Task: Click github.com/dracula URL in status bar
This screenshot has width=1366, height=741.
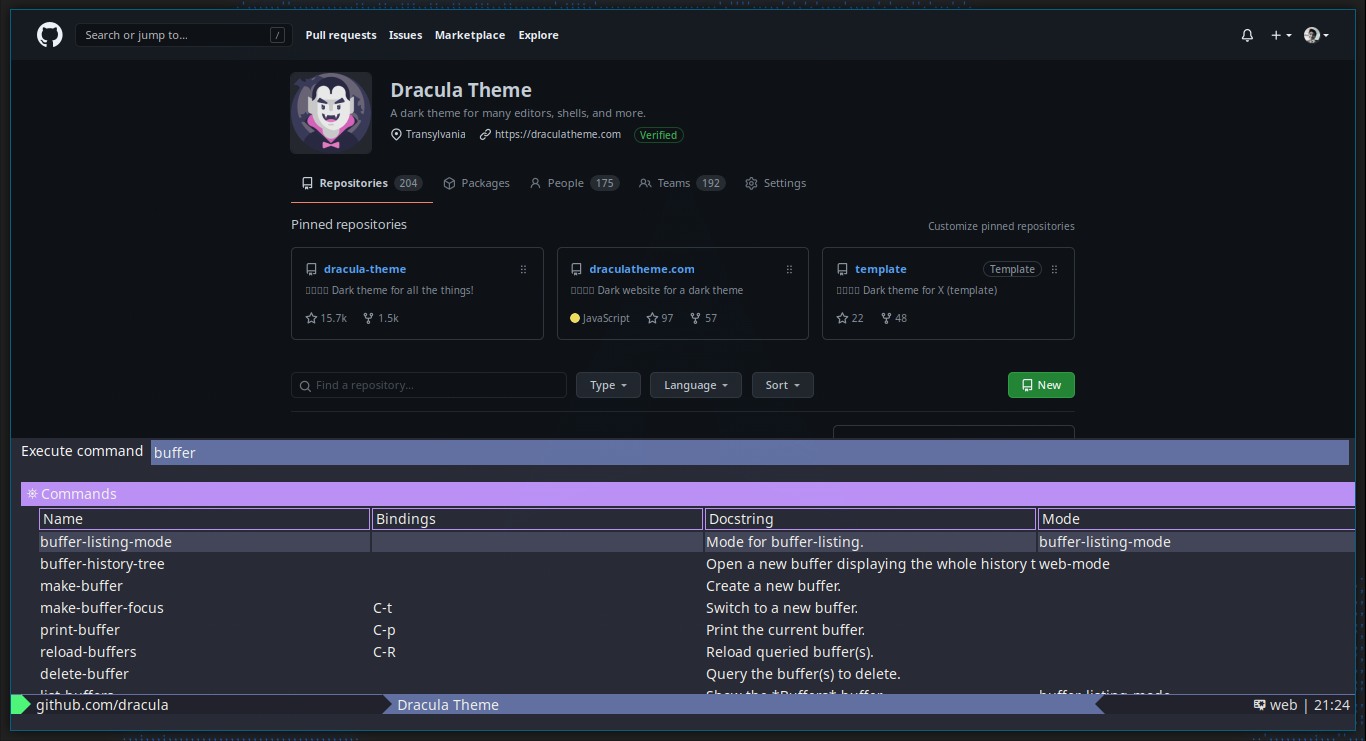Action: (x=102, y=705)
